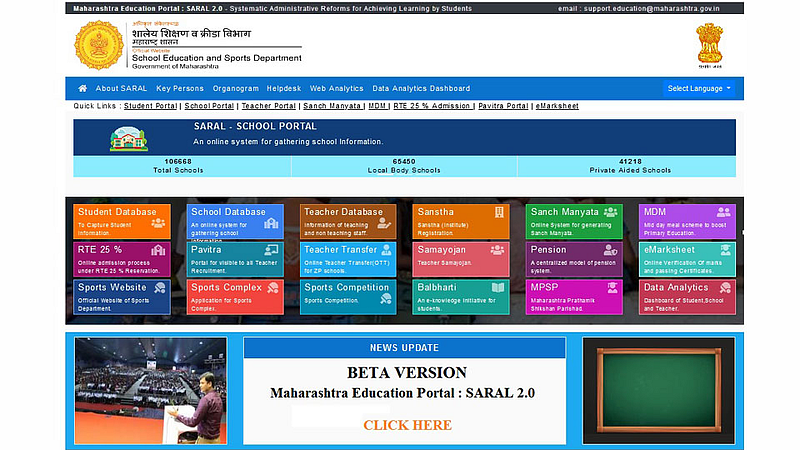The width and height of the screenshot is (800, 450).
Task: Select the Balbharti tile book icon
Action: click(x=498, y=288)
